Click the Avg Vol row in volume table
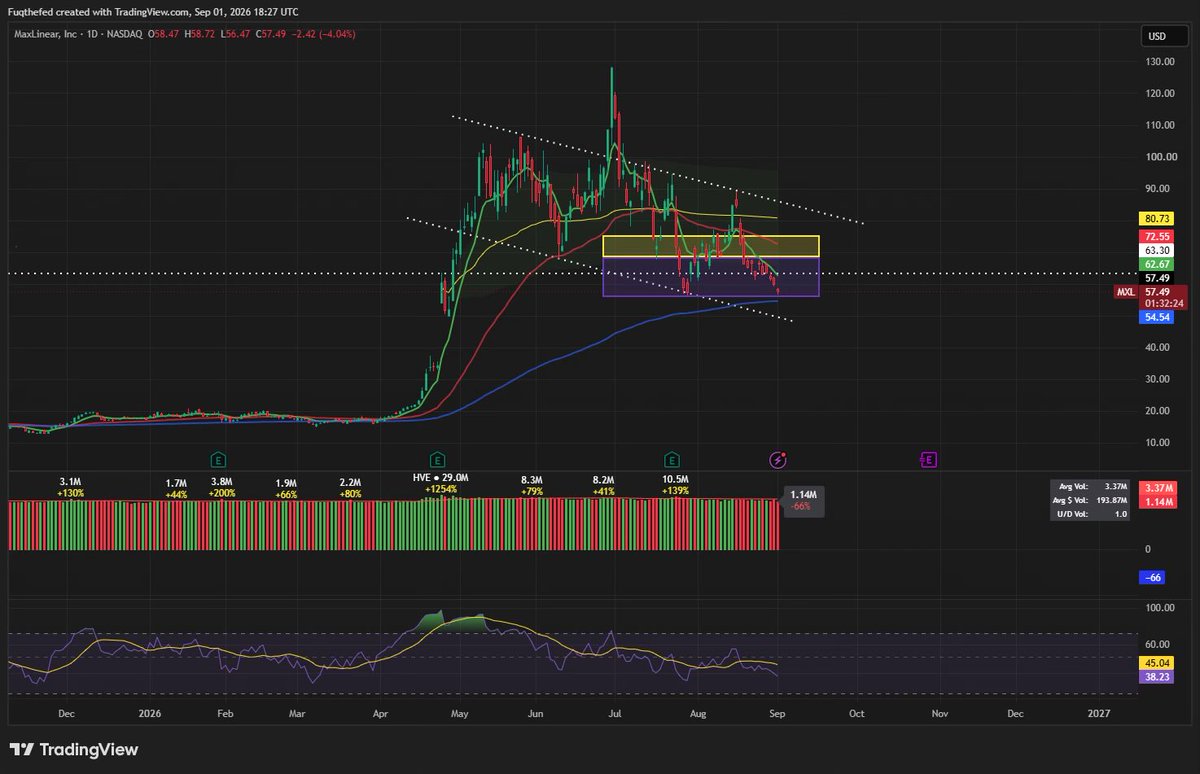The width and height of the screenshot is (1200, 774). 1088,487
